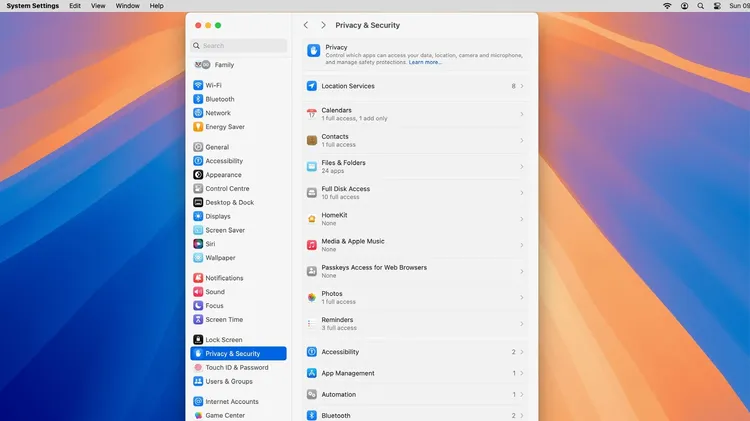Open Control Centre in the menu bar
Viewport: 750px width, 421px height.
coord(717,6)
